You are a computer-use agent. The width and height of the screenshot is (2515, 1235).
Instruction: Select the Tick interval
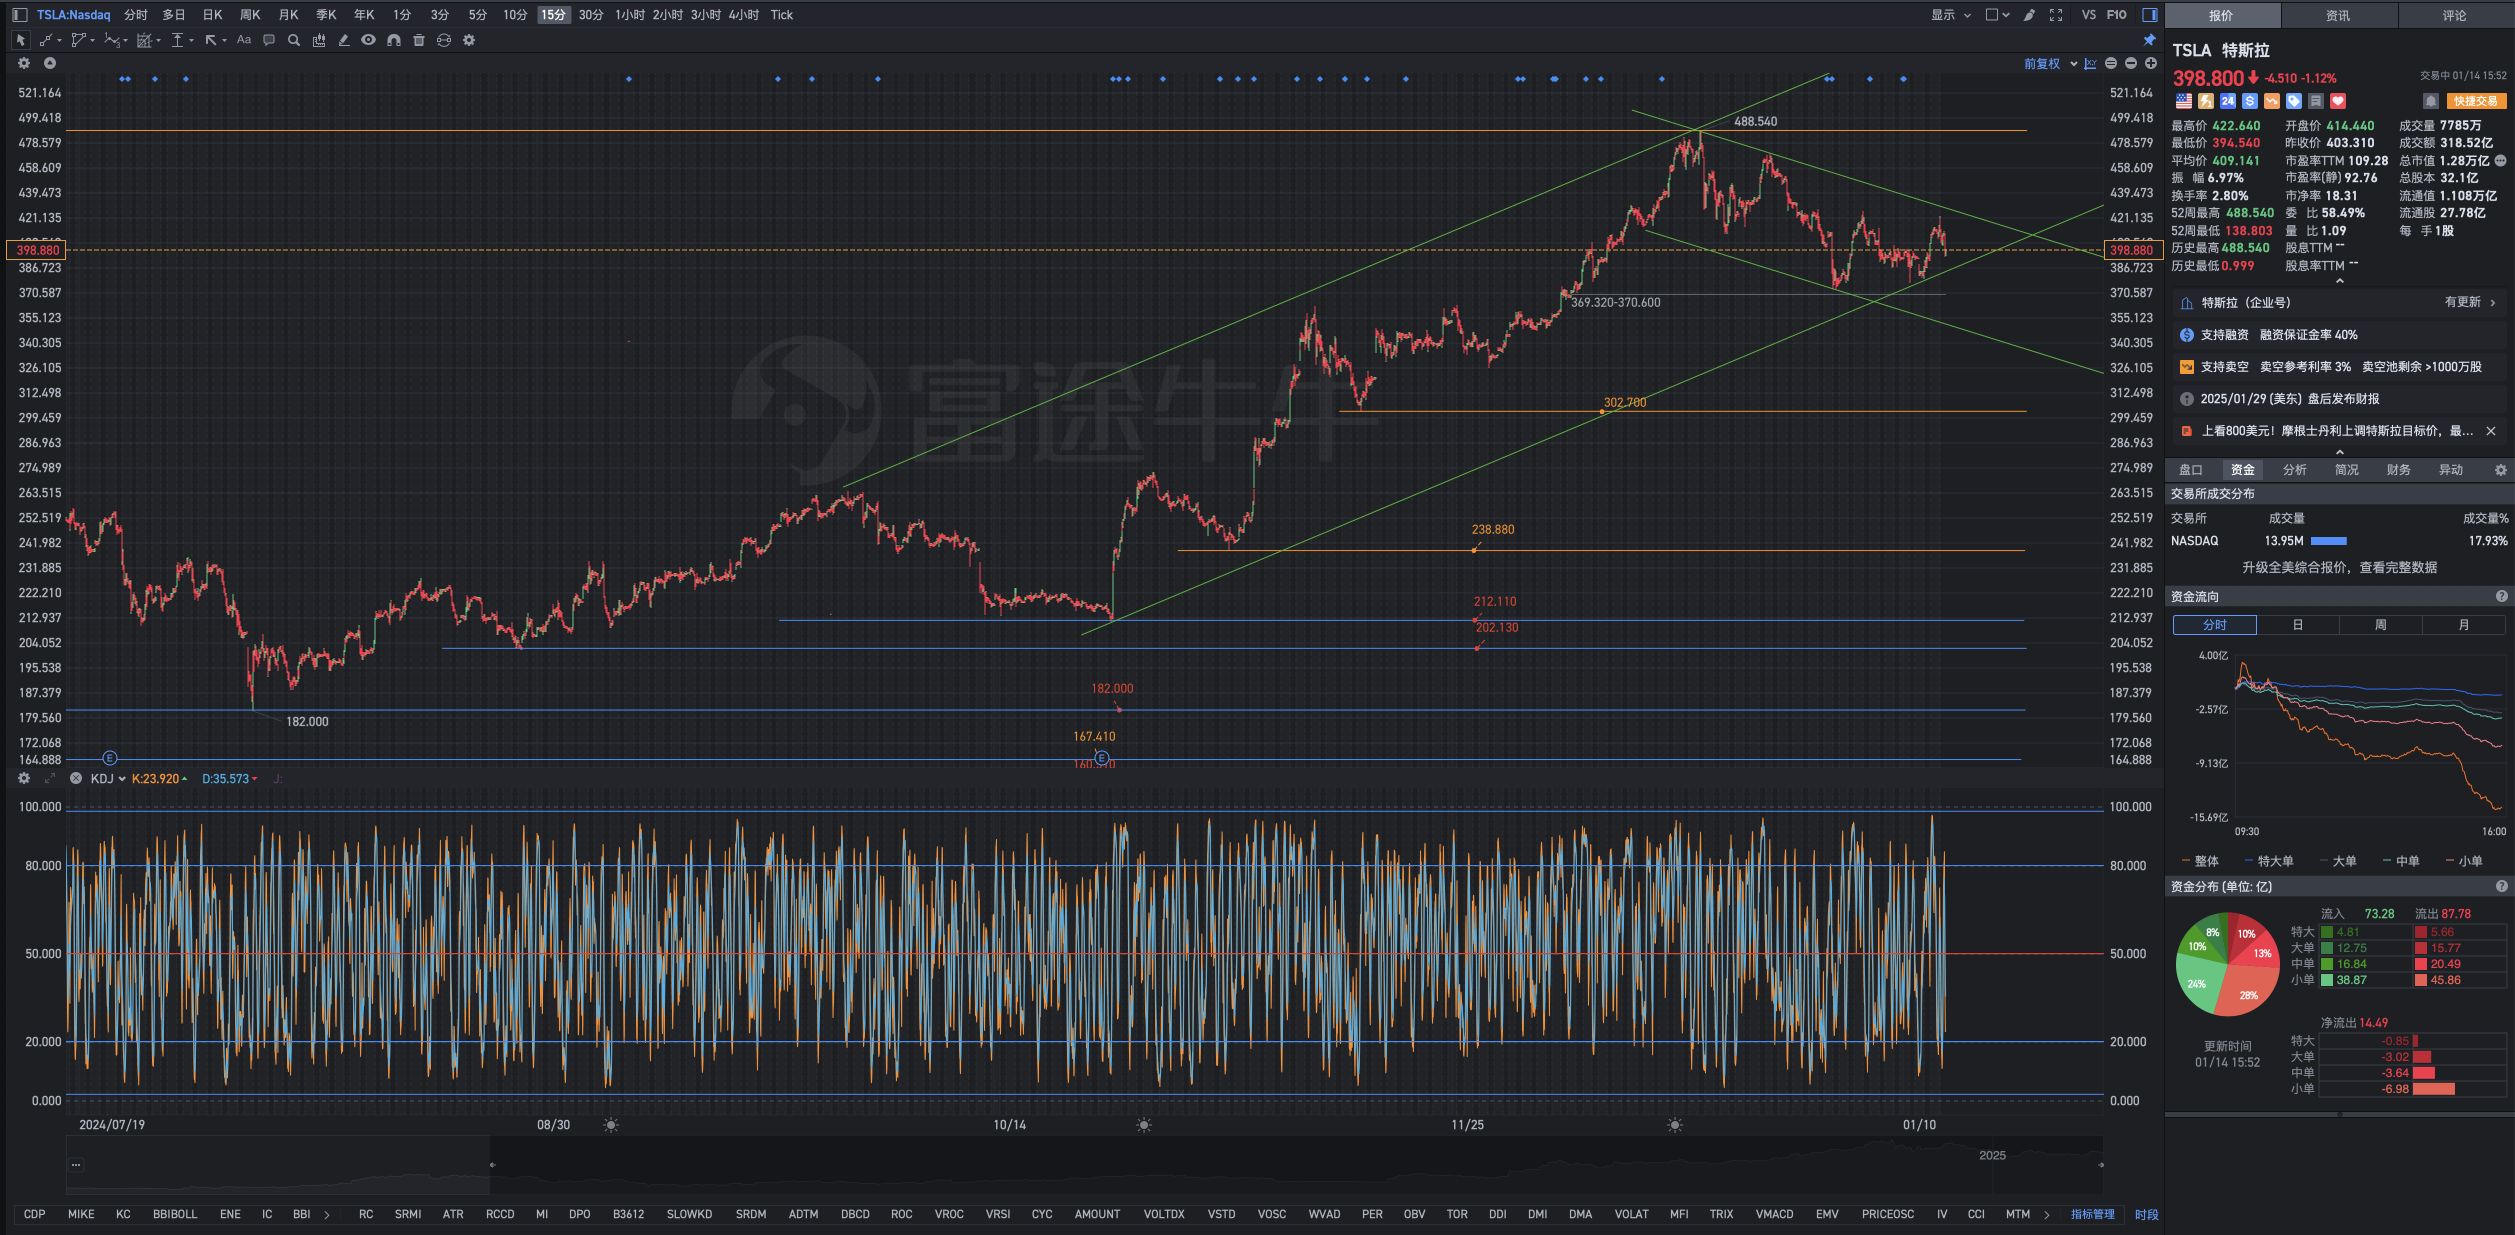(782, 15)
